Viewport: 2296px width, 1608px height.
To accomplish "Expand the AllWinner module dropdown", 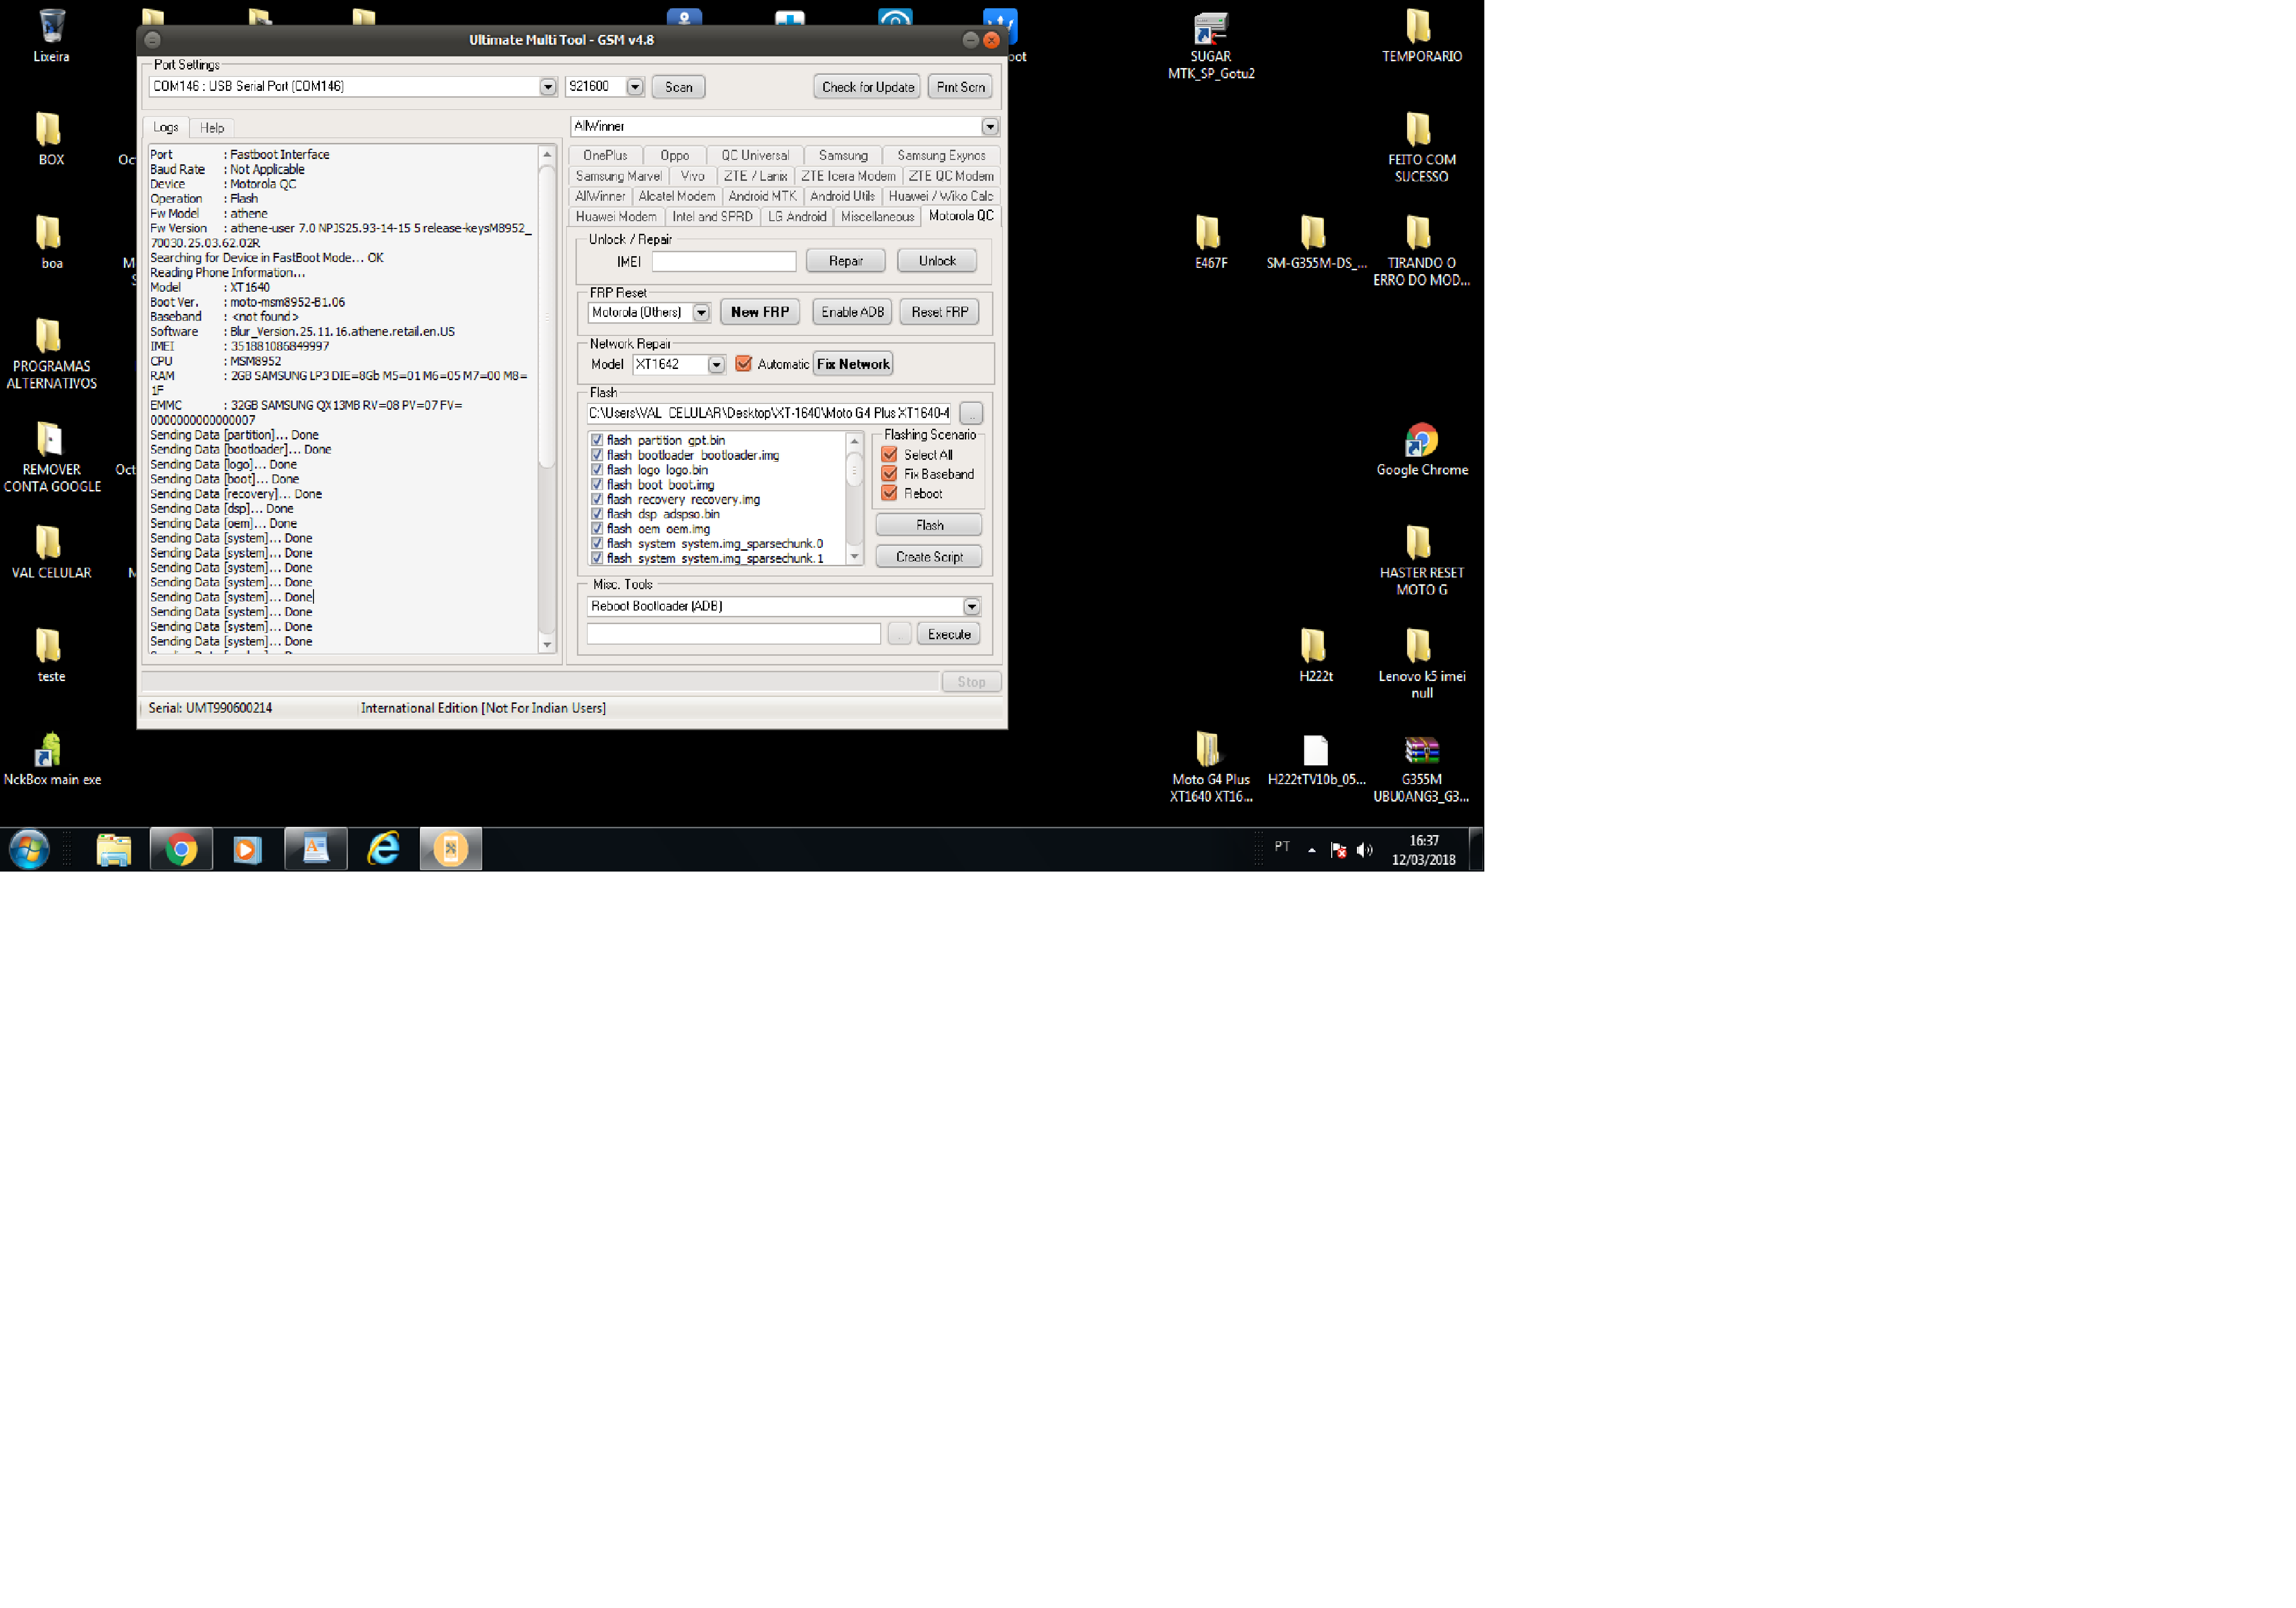I will [x=990, y=127].
